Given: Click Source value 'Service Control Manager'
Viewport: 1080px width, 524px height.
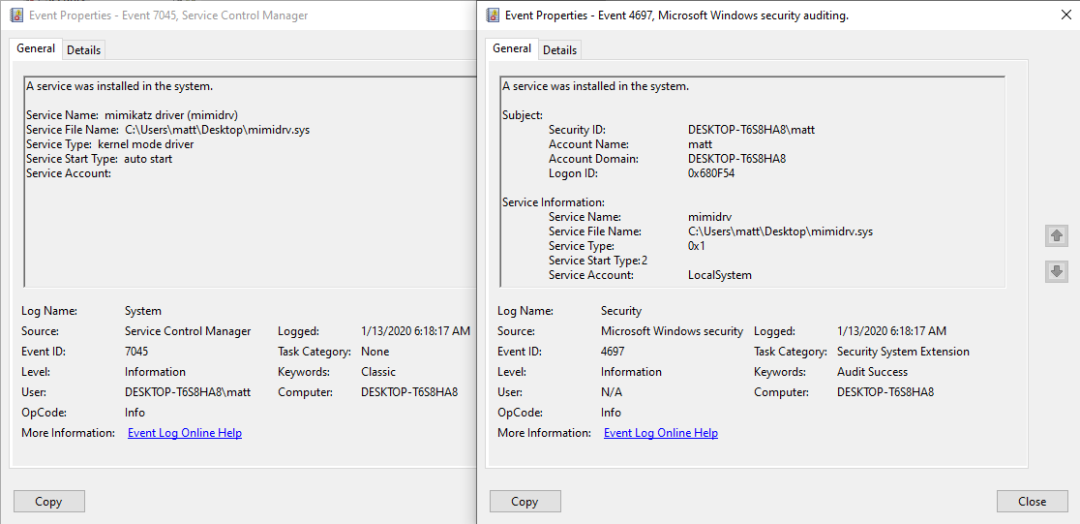Looking at the screenshot, I should point(187,331).
